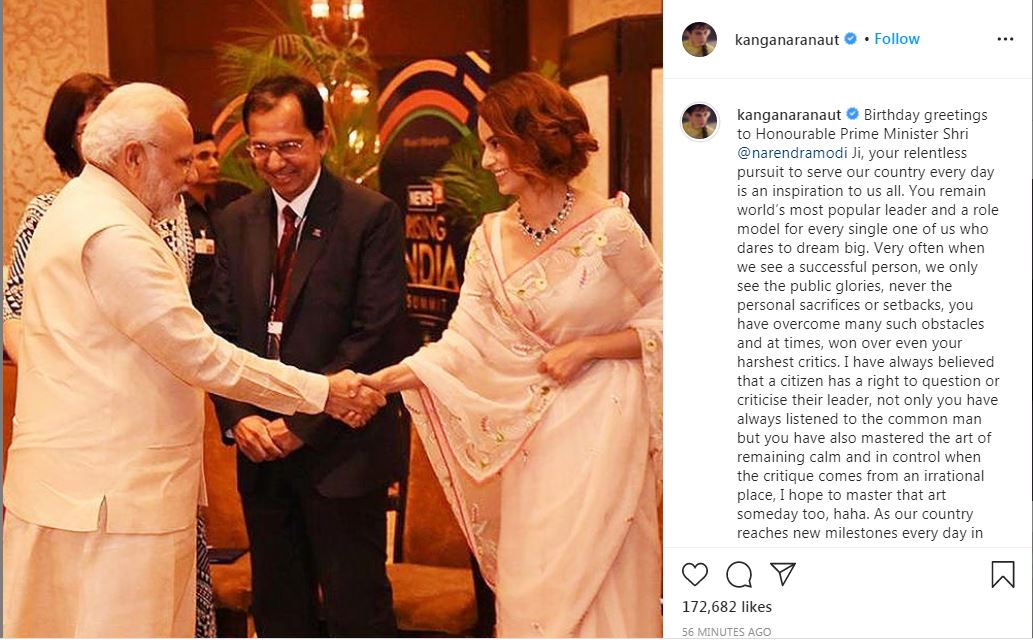Click the kanganaranaut username in header
This screenshot has height=642, width=1033.
tap(787, 40)
